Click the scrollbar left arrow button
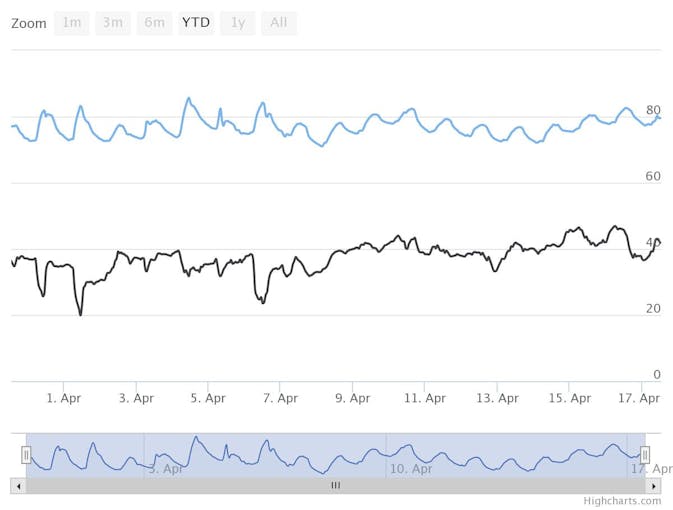 click(17, 485)
